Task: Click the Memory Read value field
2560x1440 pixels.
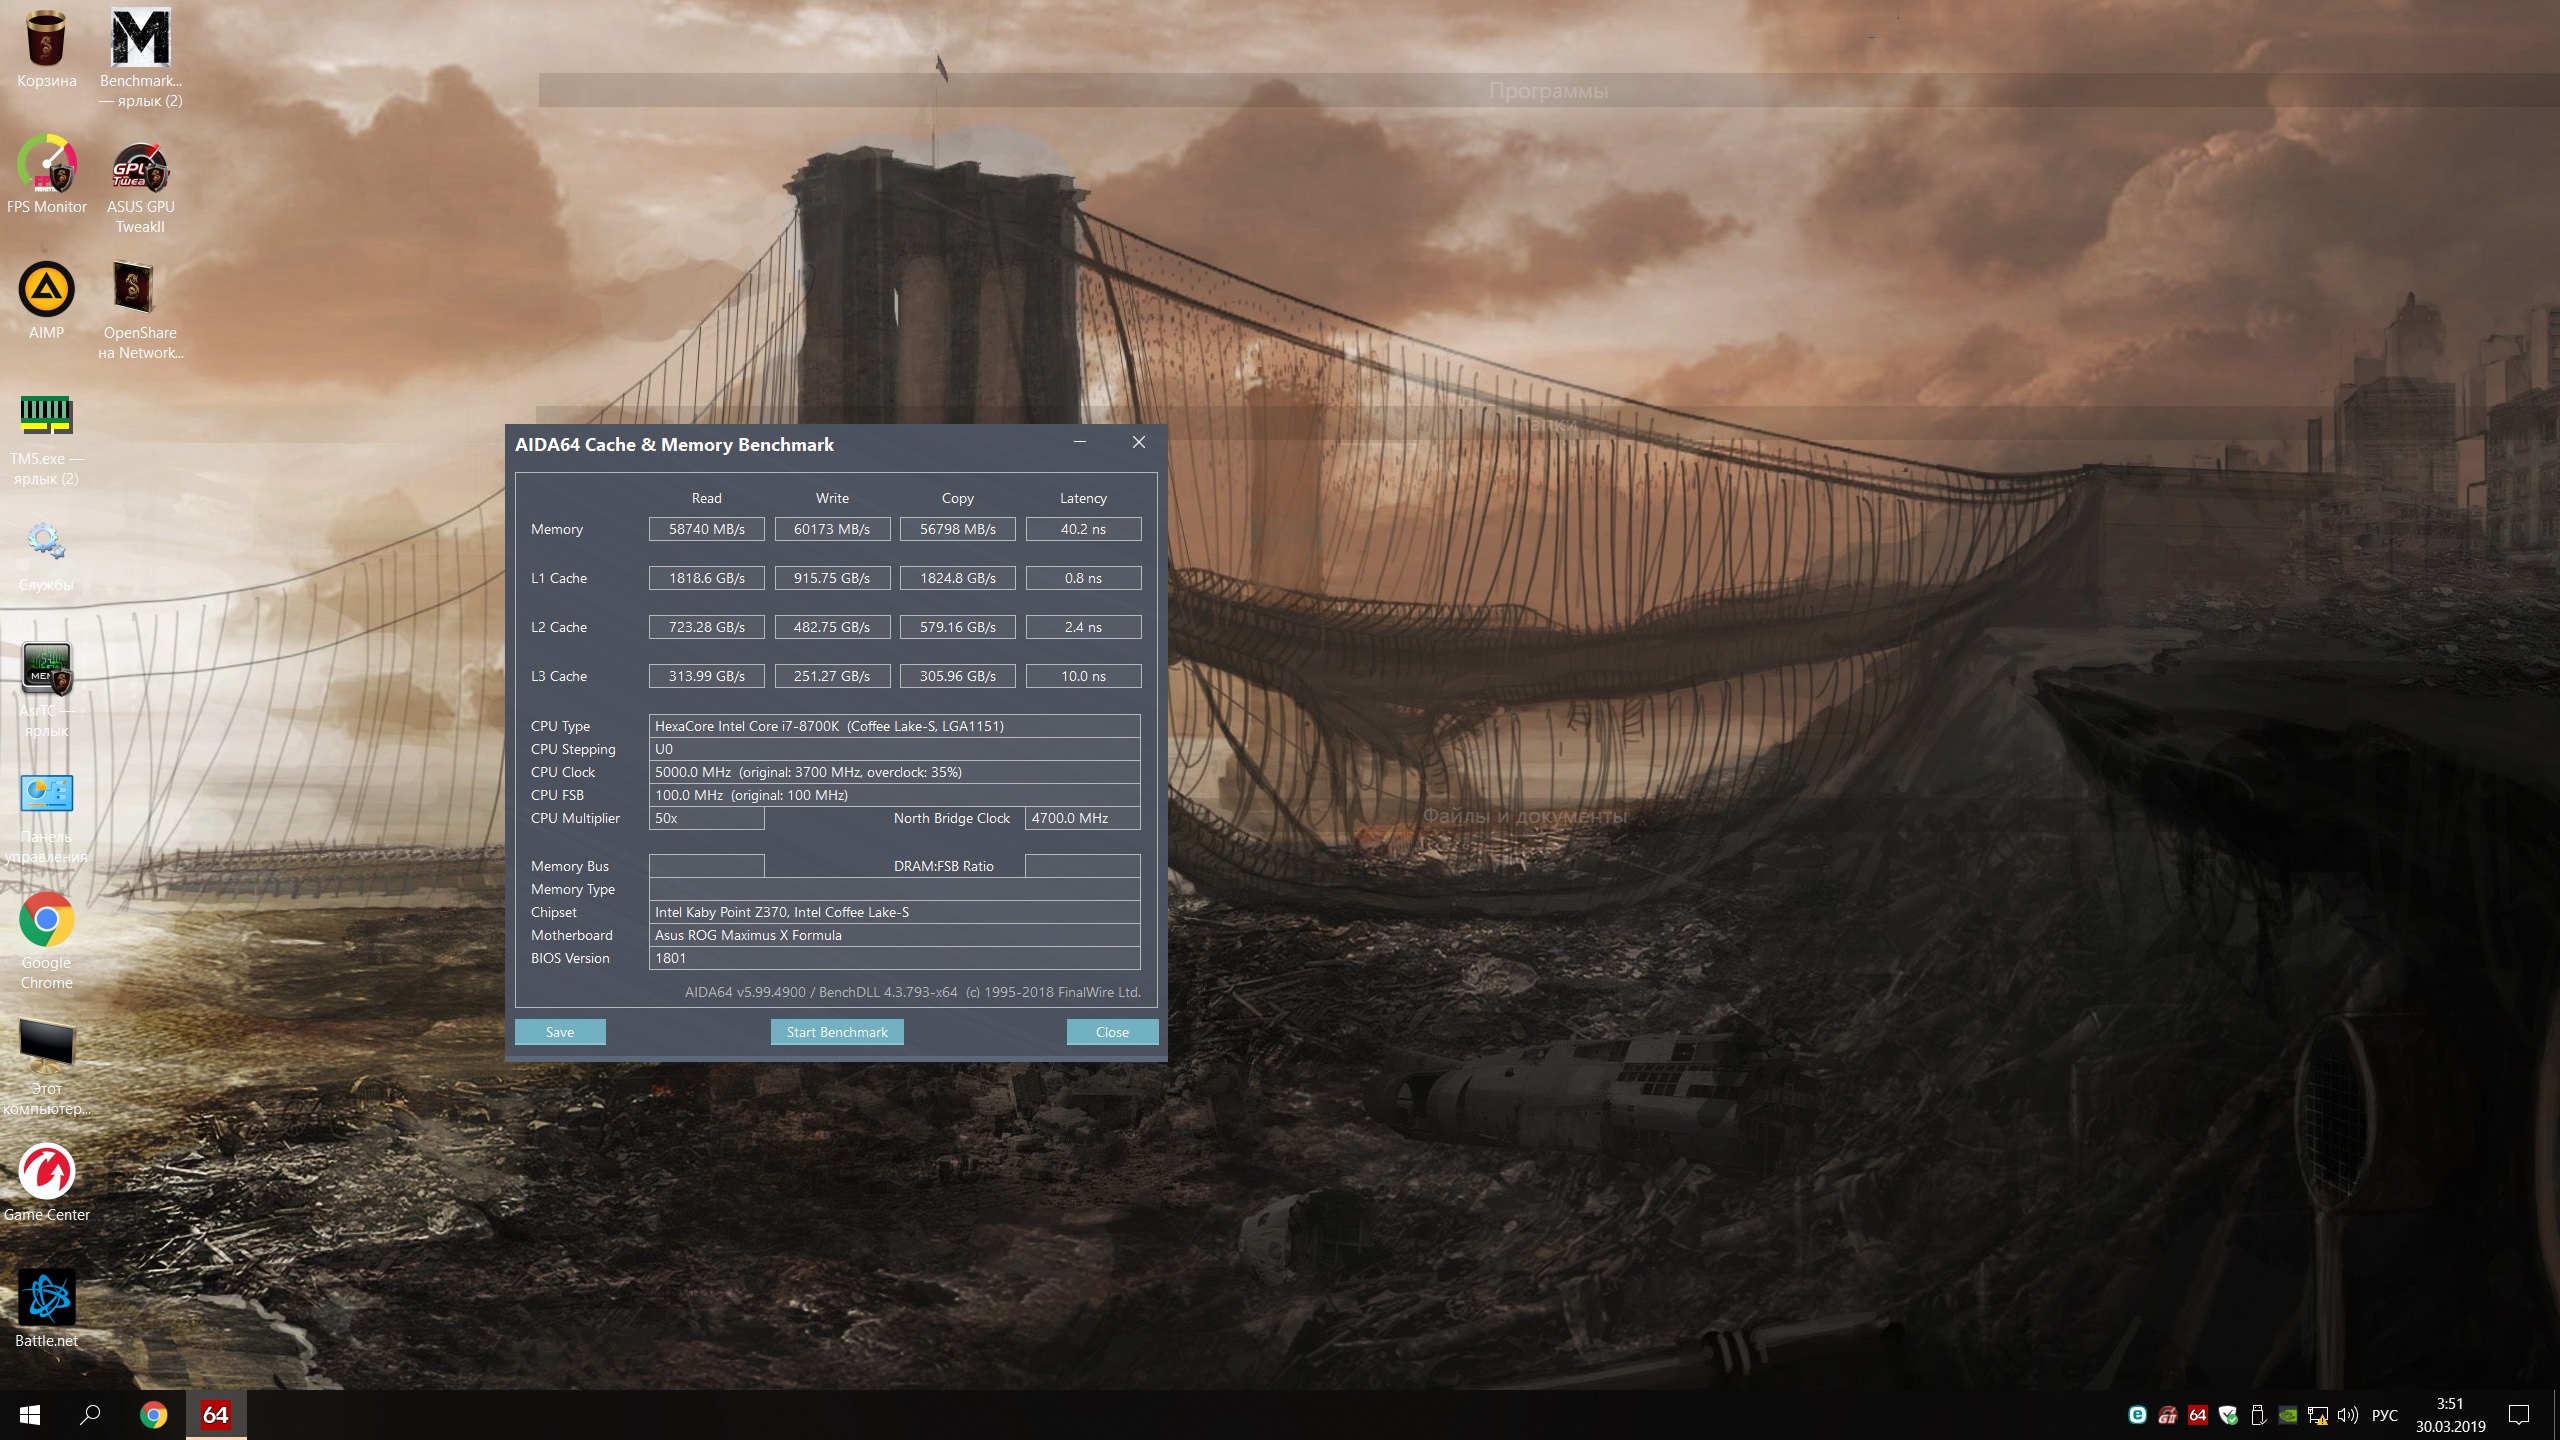Action: pyautogui.click(x=706, y=529)
